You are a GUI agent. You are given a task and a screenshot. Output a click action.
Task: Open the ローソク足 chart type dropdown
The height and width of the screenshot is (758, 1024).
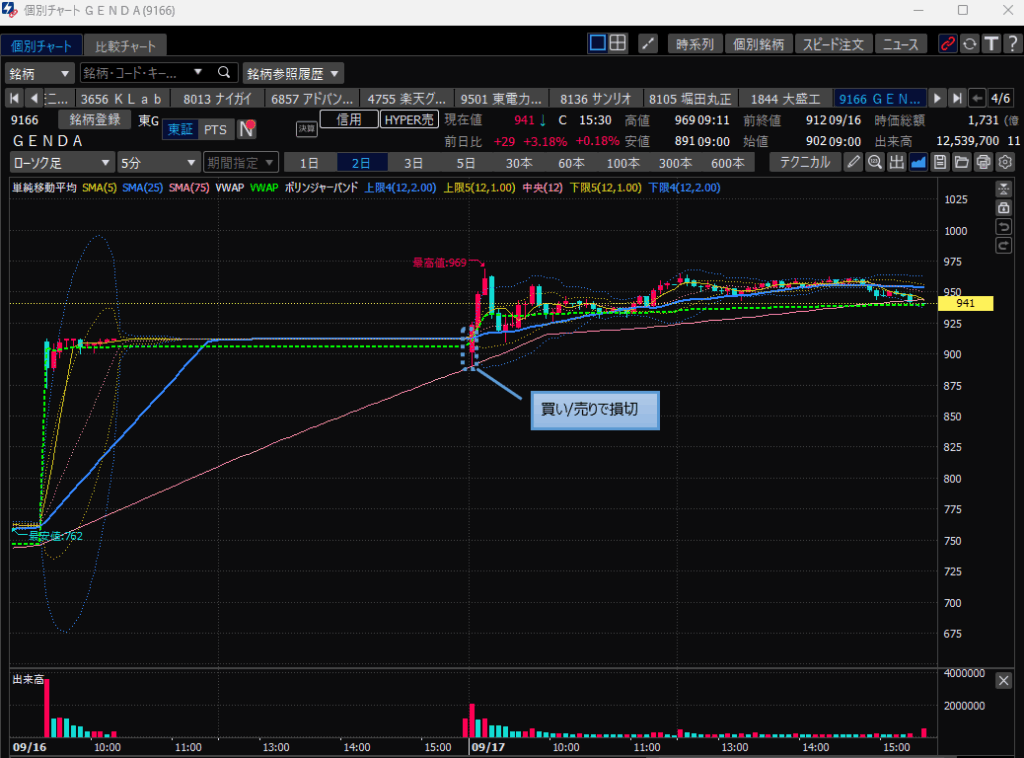point(62,163)
